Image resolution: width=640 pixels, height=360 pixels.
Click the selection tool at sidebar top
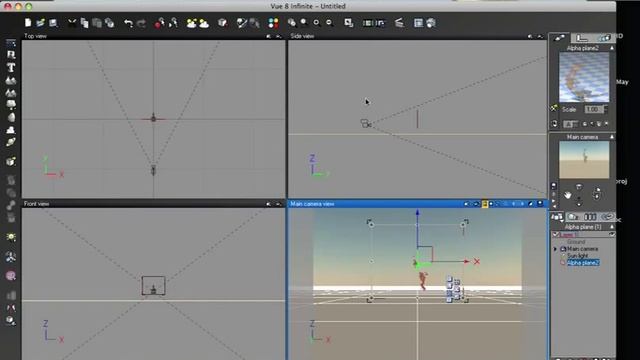point(11,42)
